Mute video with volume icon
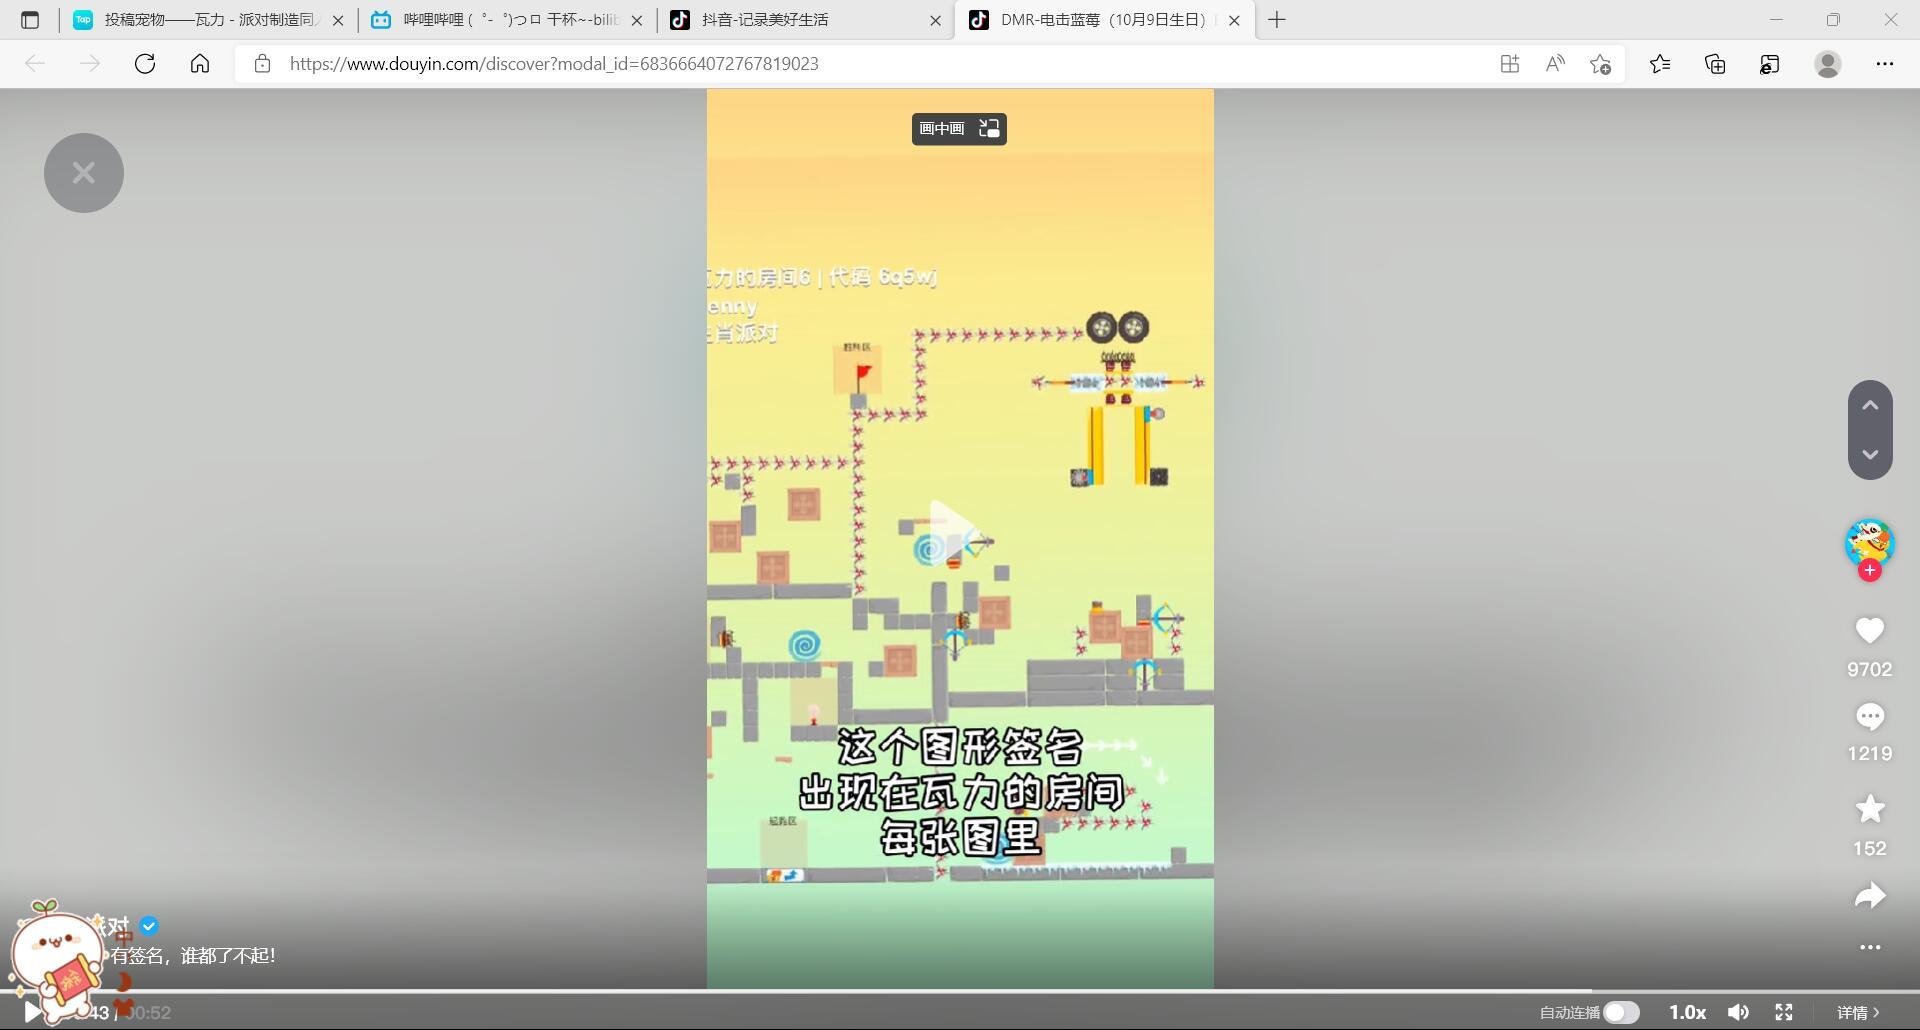 pos(1739,1012)
